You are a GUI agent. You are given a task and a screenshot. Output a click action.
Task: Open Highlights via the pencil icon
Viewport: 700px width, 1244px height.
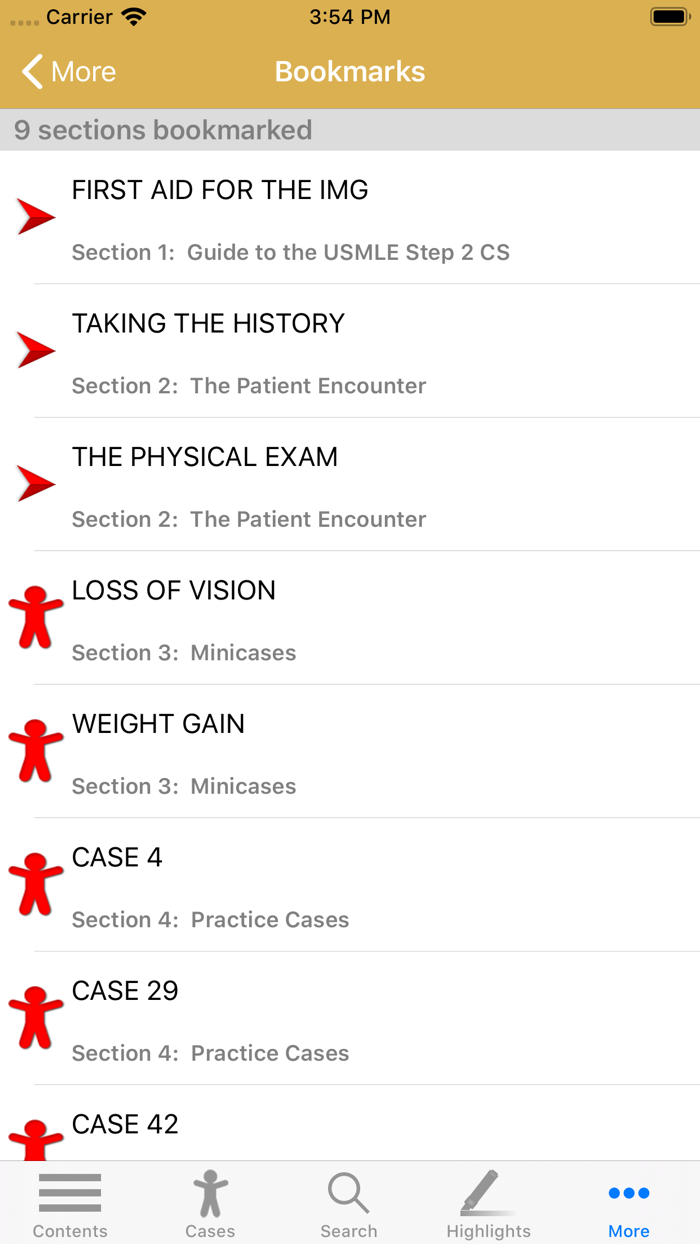pyautogui.click(x=488, y=1202)
